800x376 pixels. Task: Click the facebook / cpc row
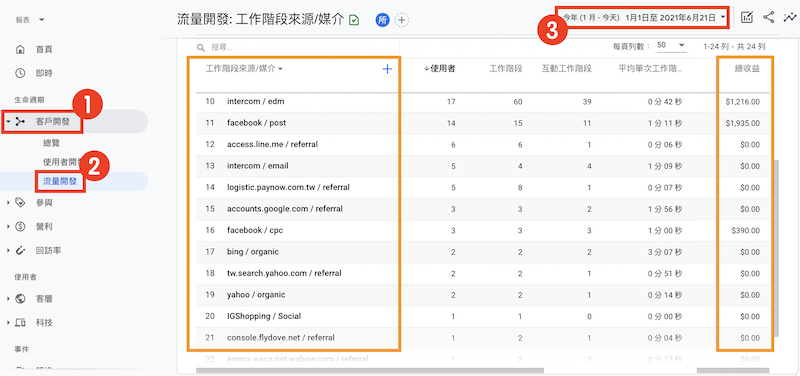tap(482, 230)
